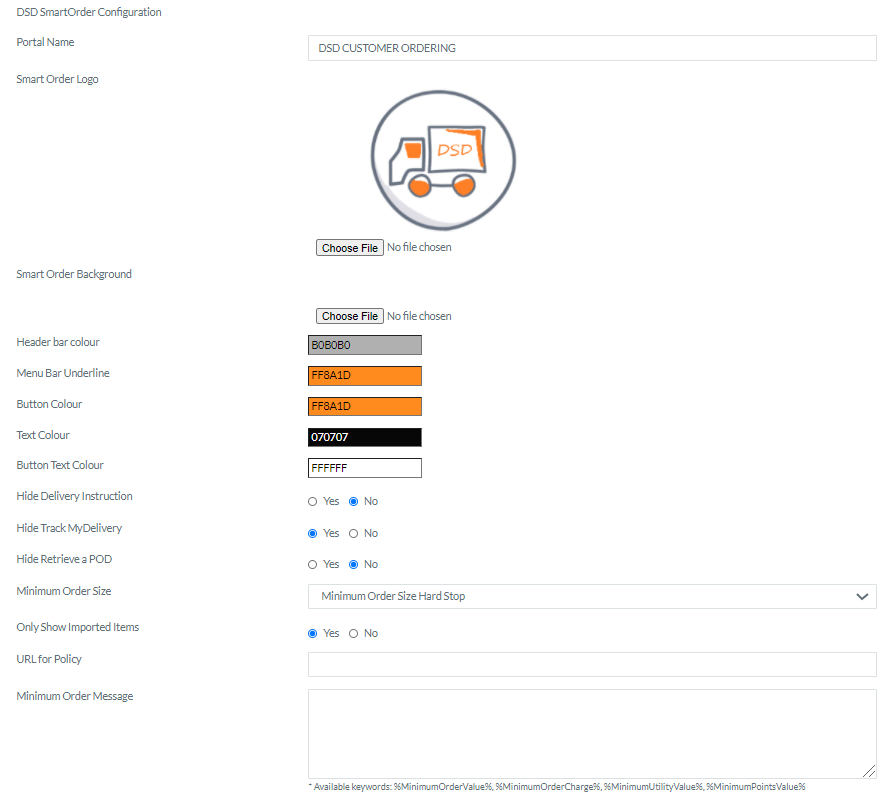Click the 'Hide Track MyDelivery' label
Screen dimensions: 892x804
69,528
